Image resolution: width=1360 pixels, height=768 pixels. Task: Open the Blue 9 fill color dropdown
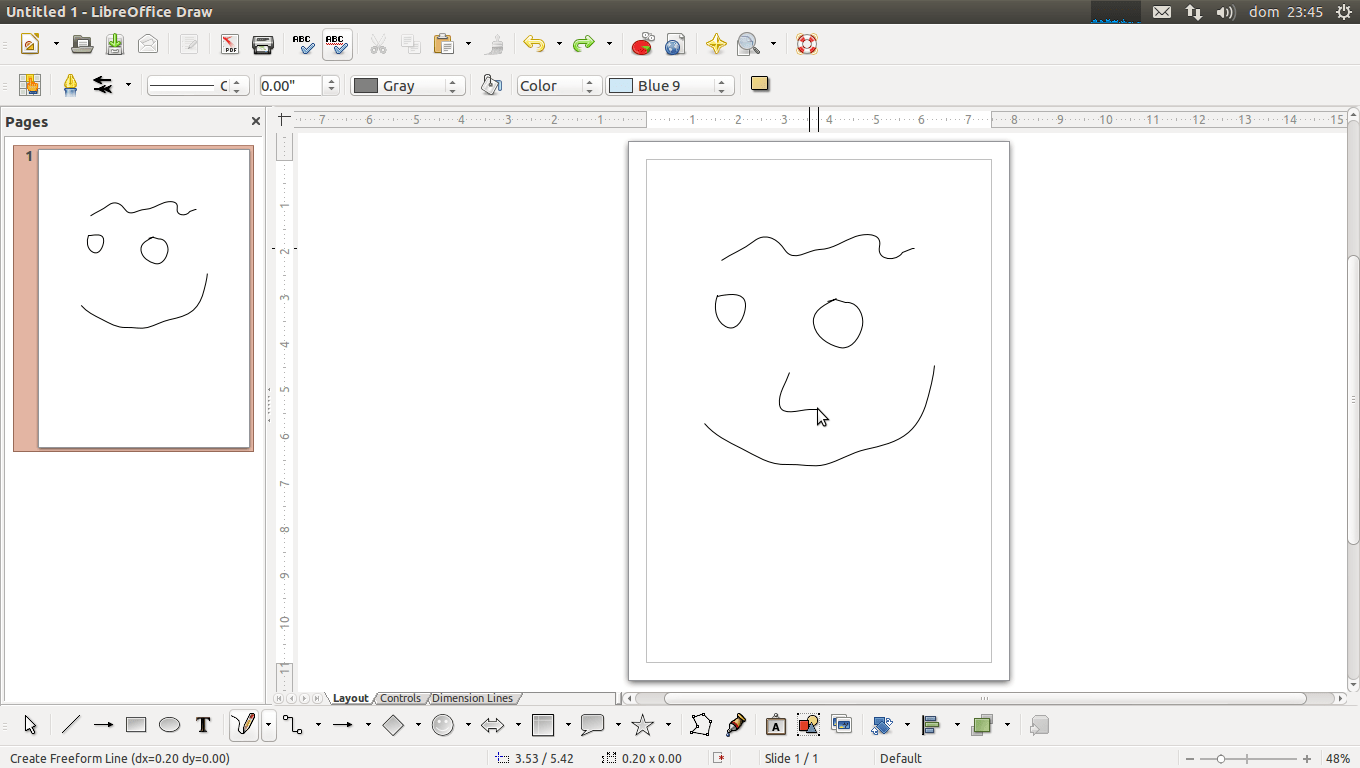[721, 85]
